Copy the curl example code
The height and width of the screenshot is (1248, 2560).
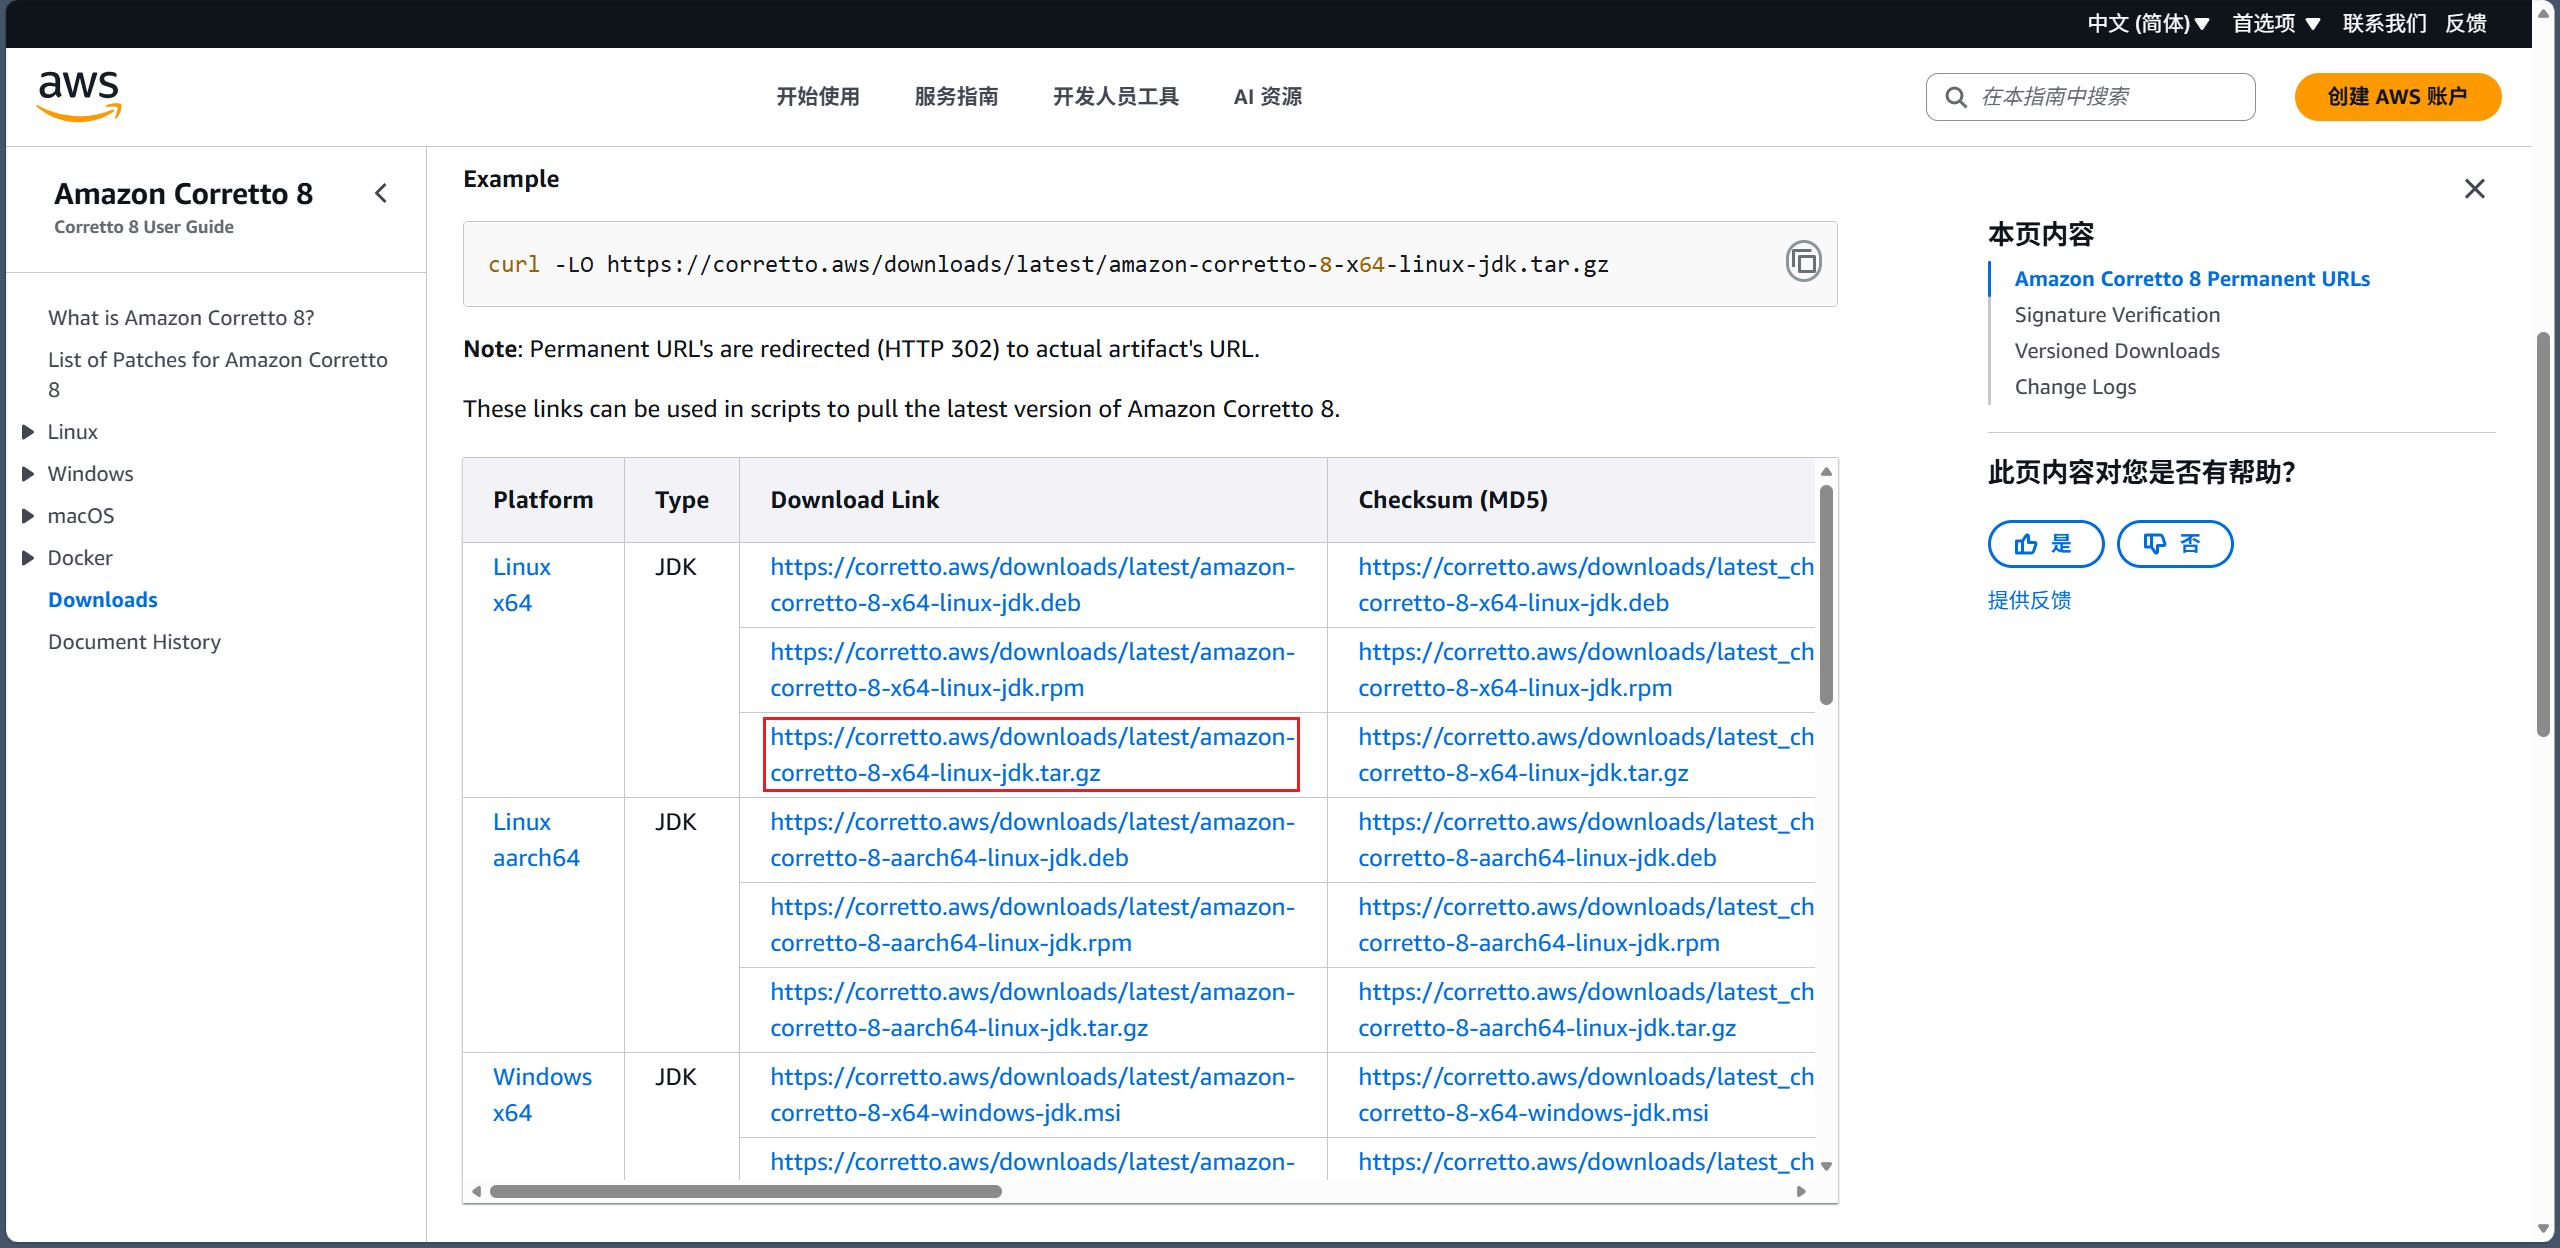(x=1803, y=262)
